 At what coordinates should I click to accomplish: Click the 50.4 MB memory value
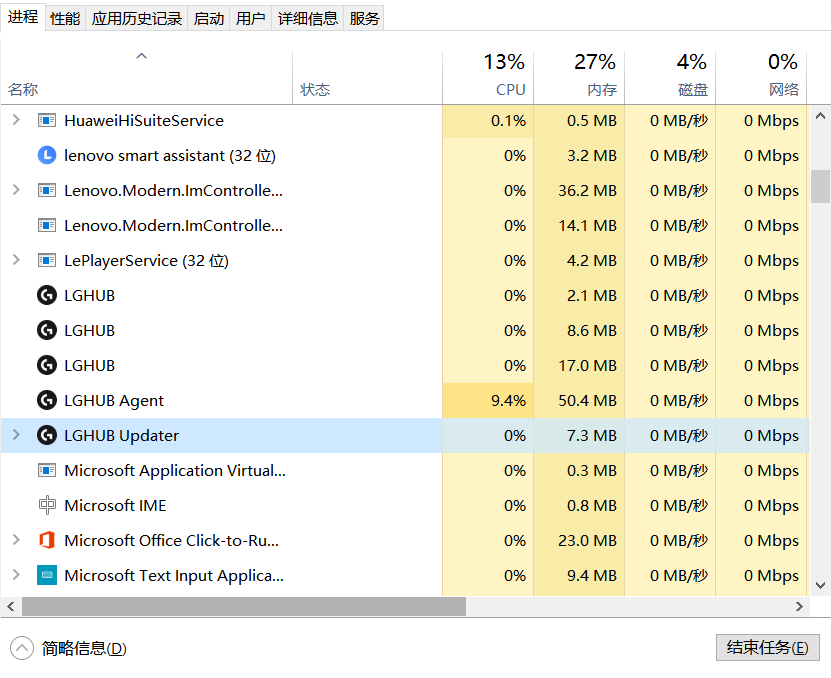587,401
